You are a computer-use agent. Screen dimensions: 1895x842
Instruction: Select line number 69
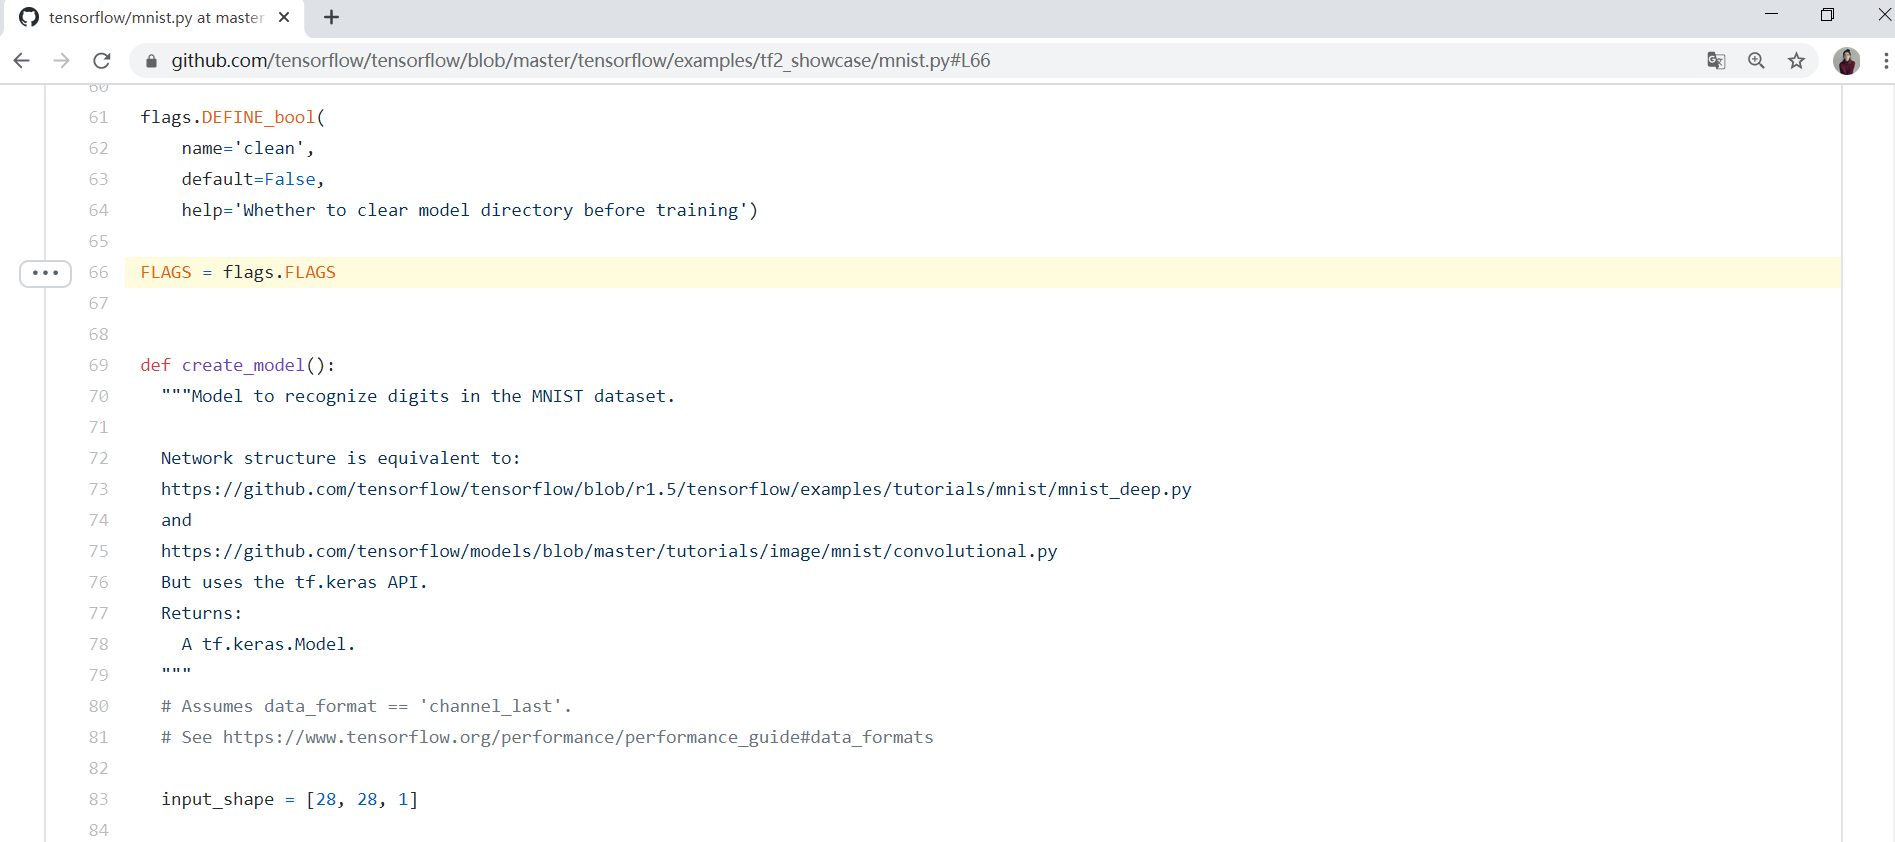coord(98,366)
